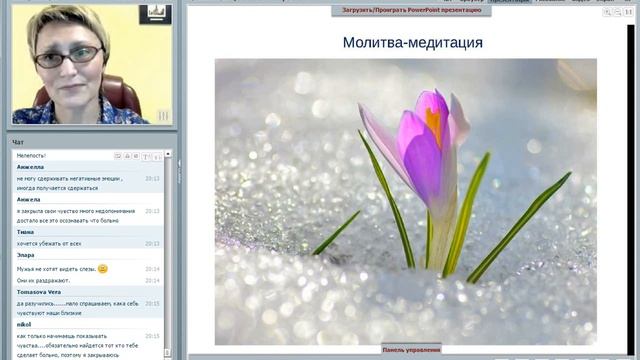Viewport: 640px width, 360px height.
Task: Zoom in on the presentation slide
Action: tap(607, 12)
